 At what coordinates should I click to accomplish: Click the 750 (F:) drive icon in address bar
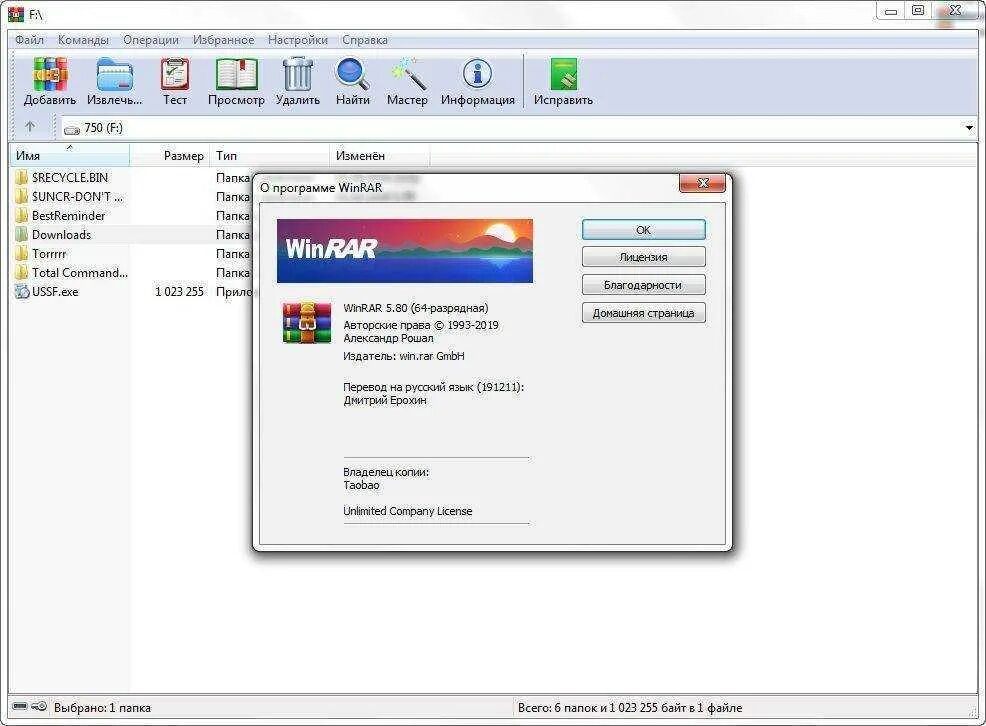click(x=72, y=129)
